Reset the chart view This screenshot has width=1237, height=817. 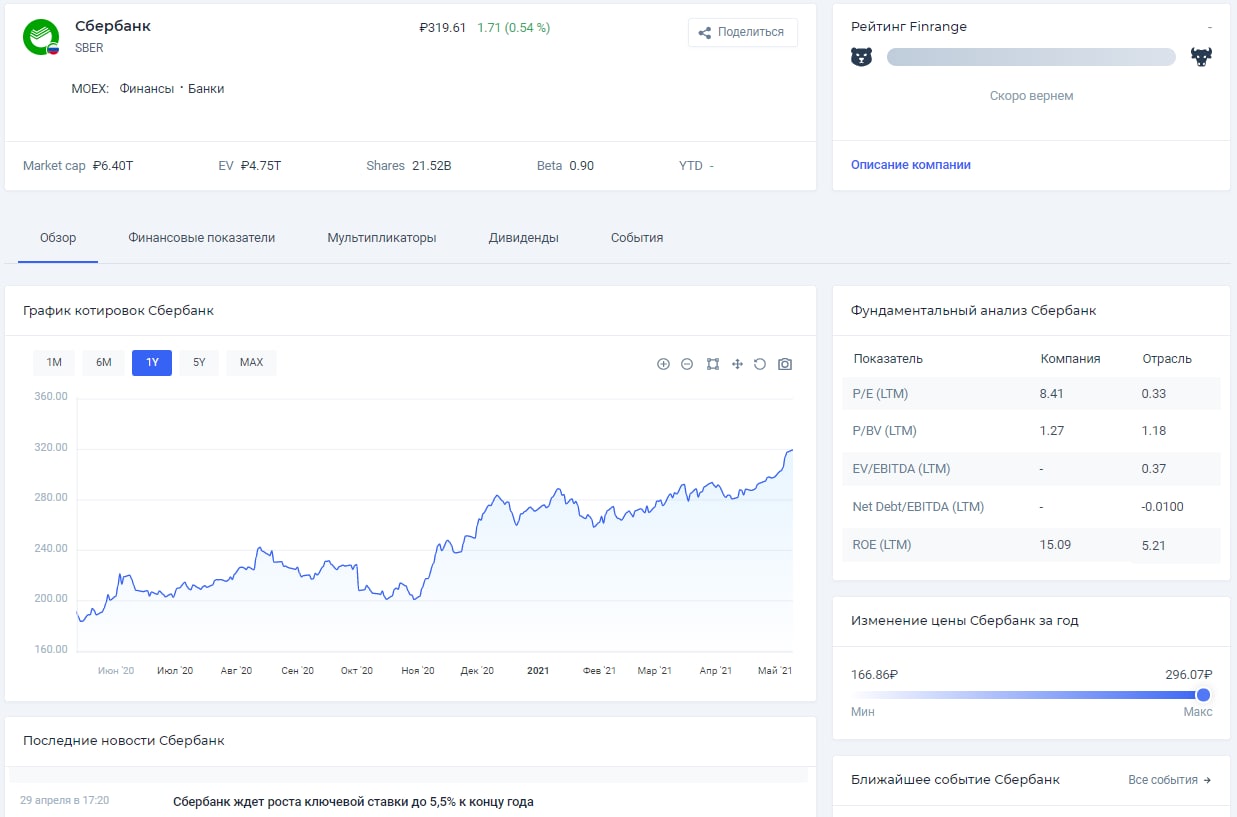pyautogui.click(x=760, y=364)
